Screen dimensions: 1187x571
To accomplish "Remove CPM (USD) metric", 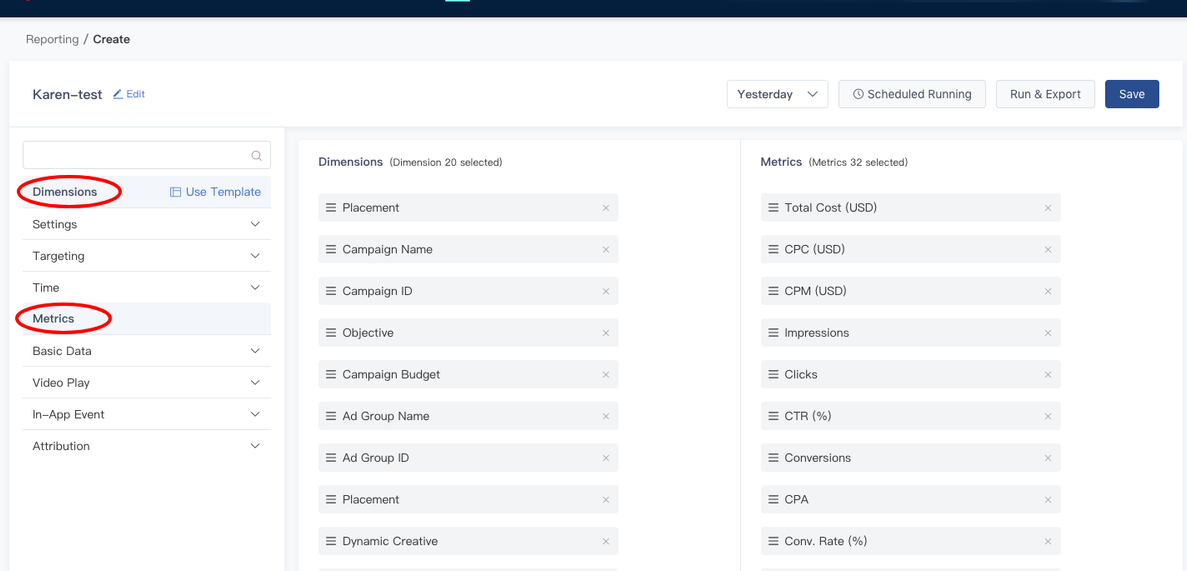I will pos(1048,291).
